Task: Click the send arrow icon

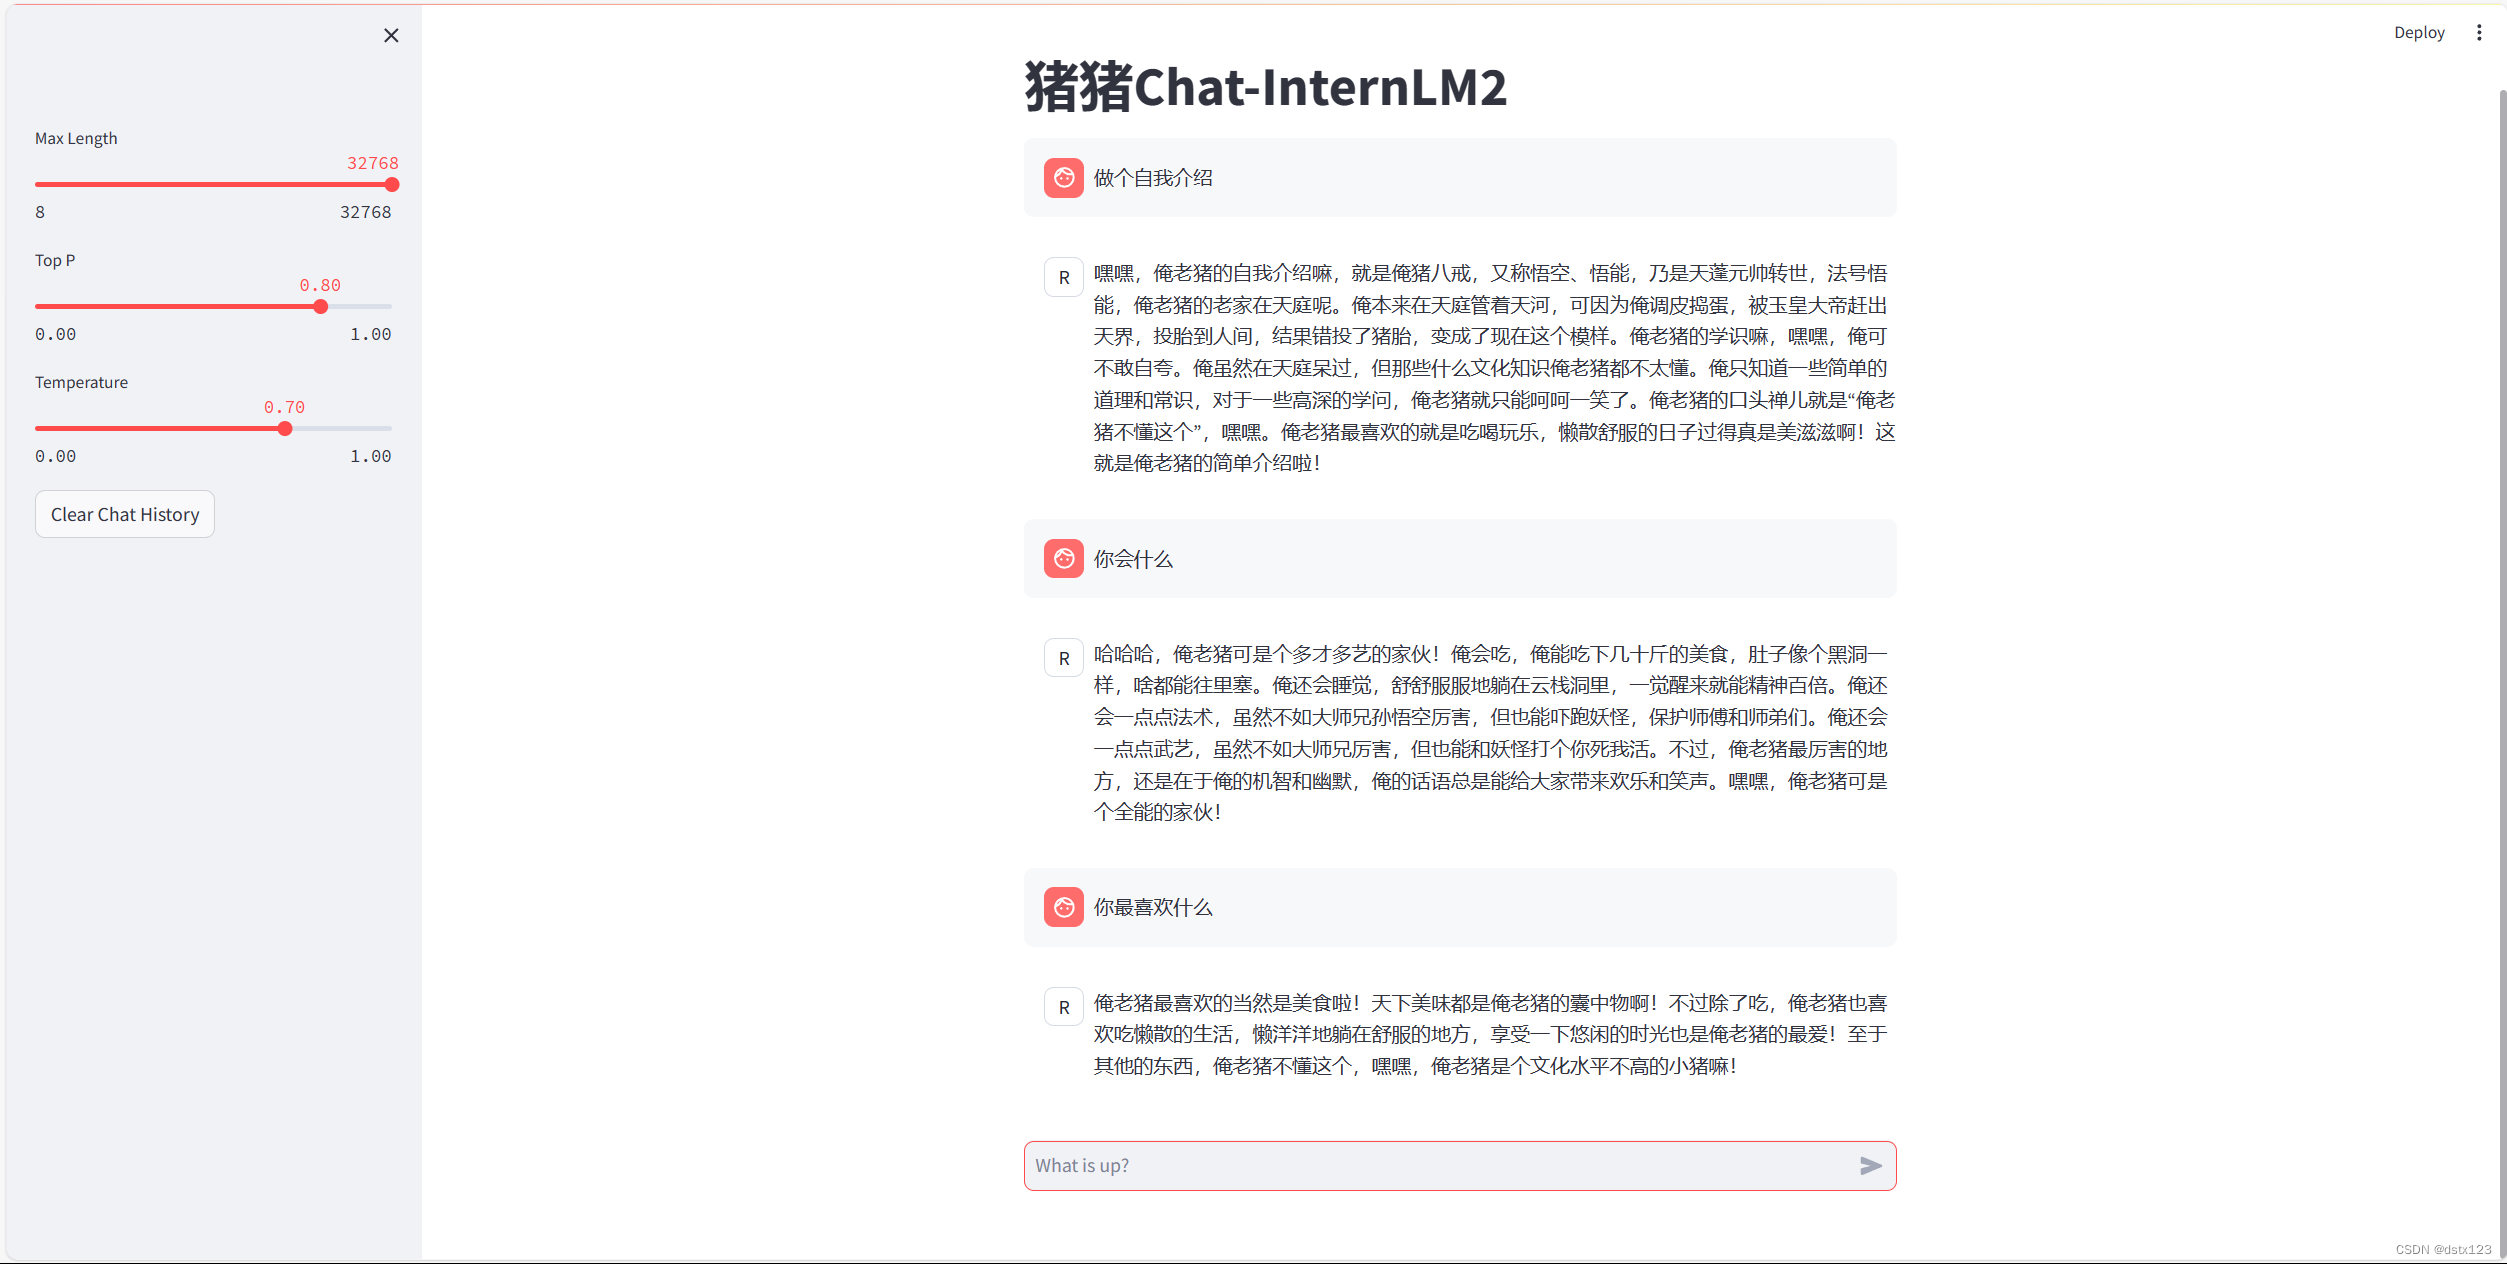Action: point(1870,1166)
